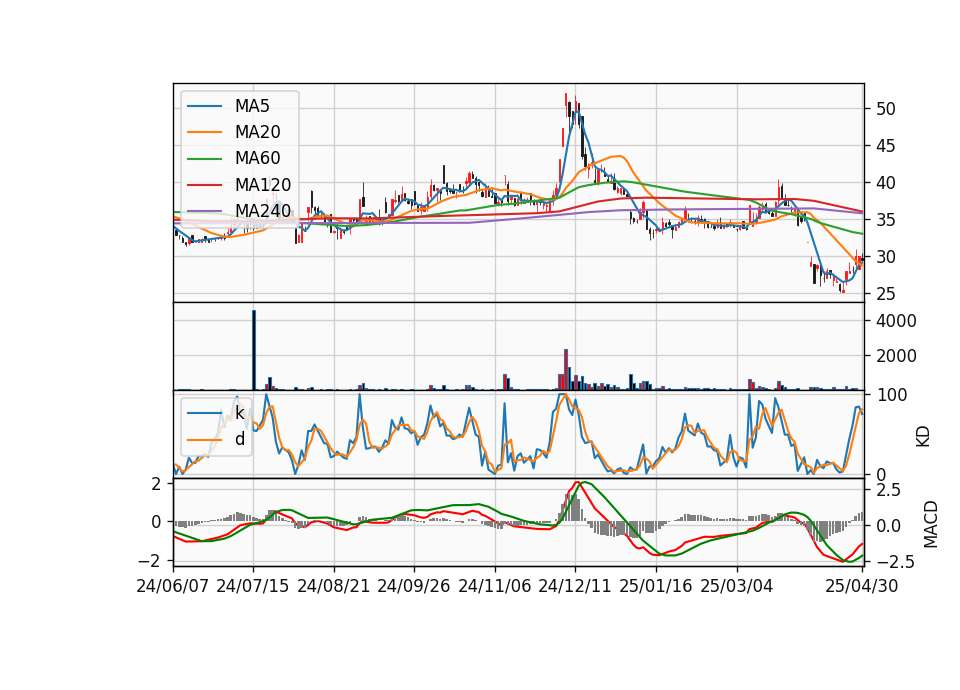Viewport: 960px width, 690px height.
Task: Click the purple MA240 legend line sample
Action: 204,211
